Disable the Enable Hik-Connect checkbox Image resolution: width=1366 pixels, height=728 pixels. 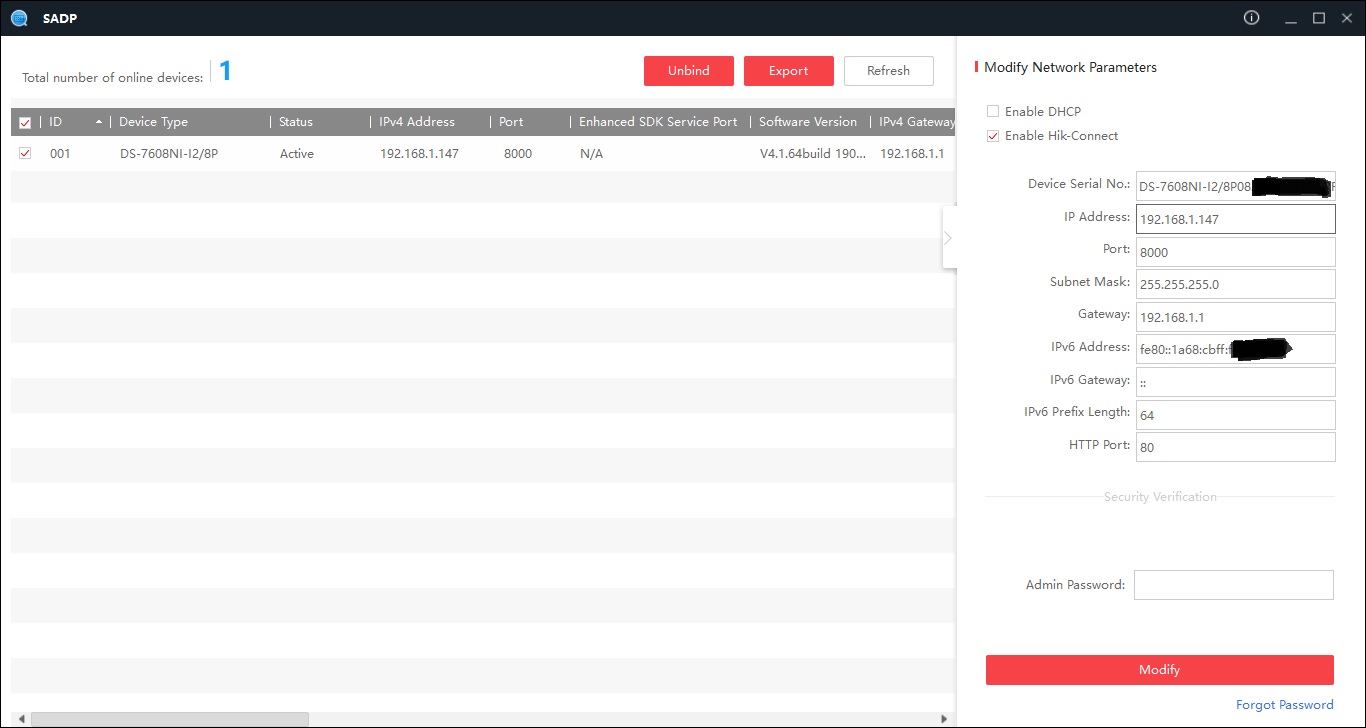point(993,136)
